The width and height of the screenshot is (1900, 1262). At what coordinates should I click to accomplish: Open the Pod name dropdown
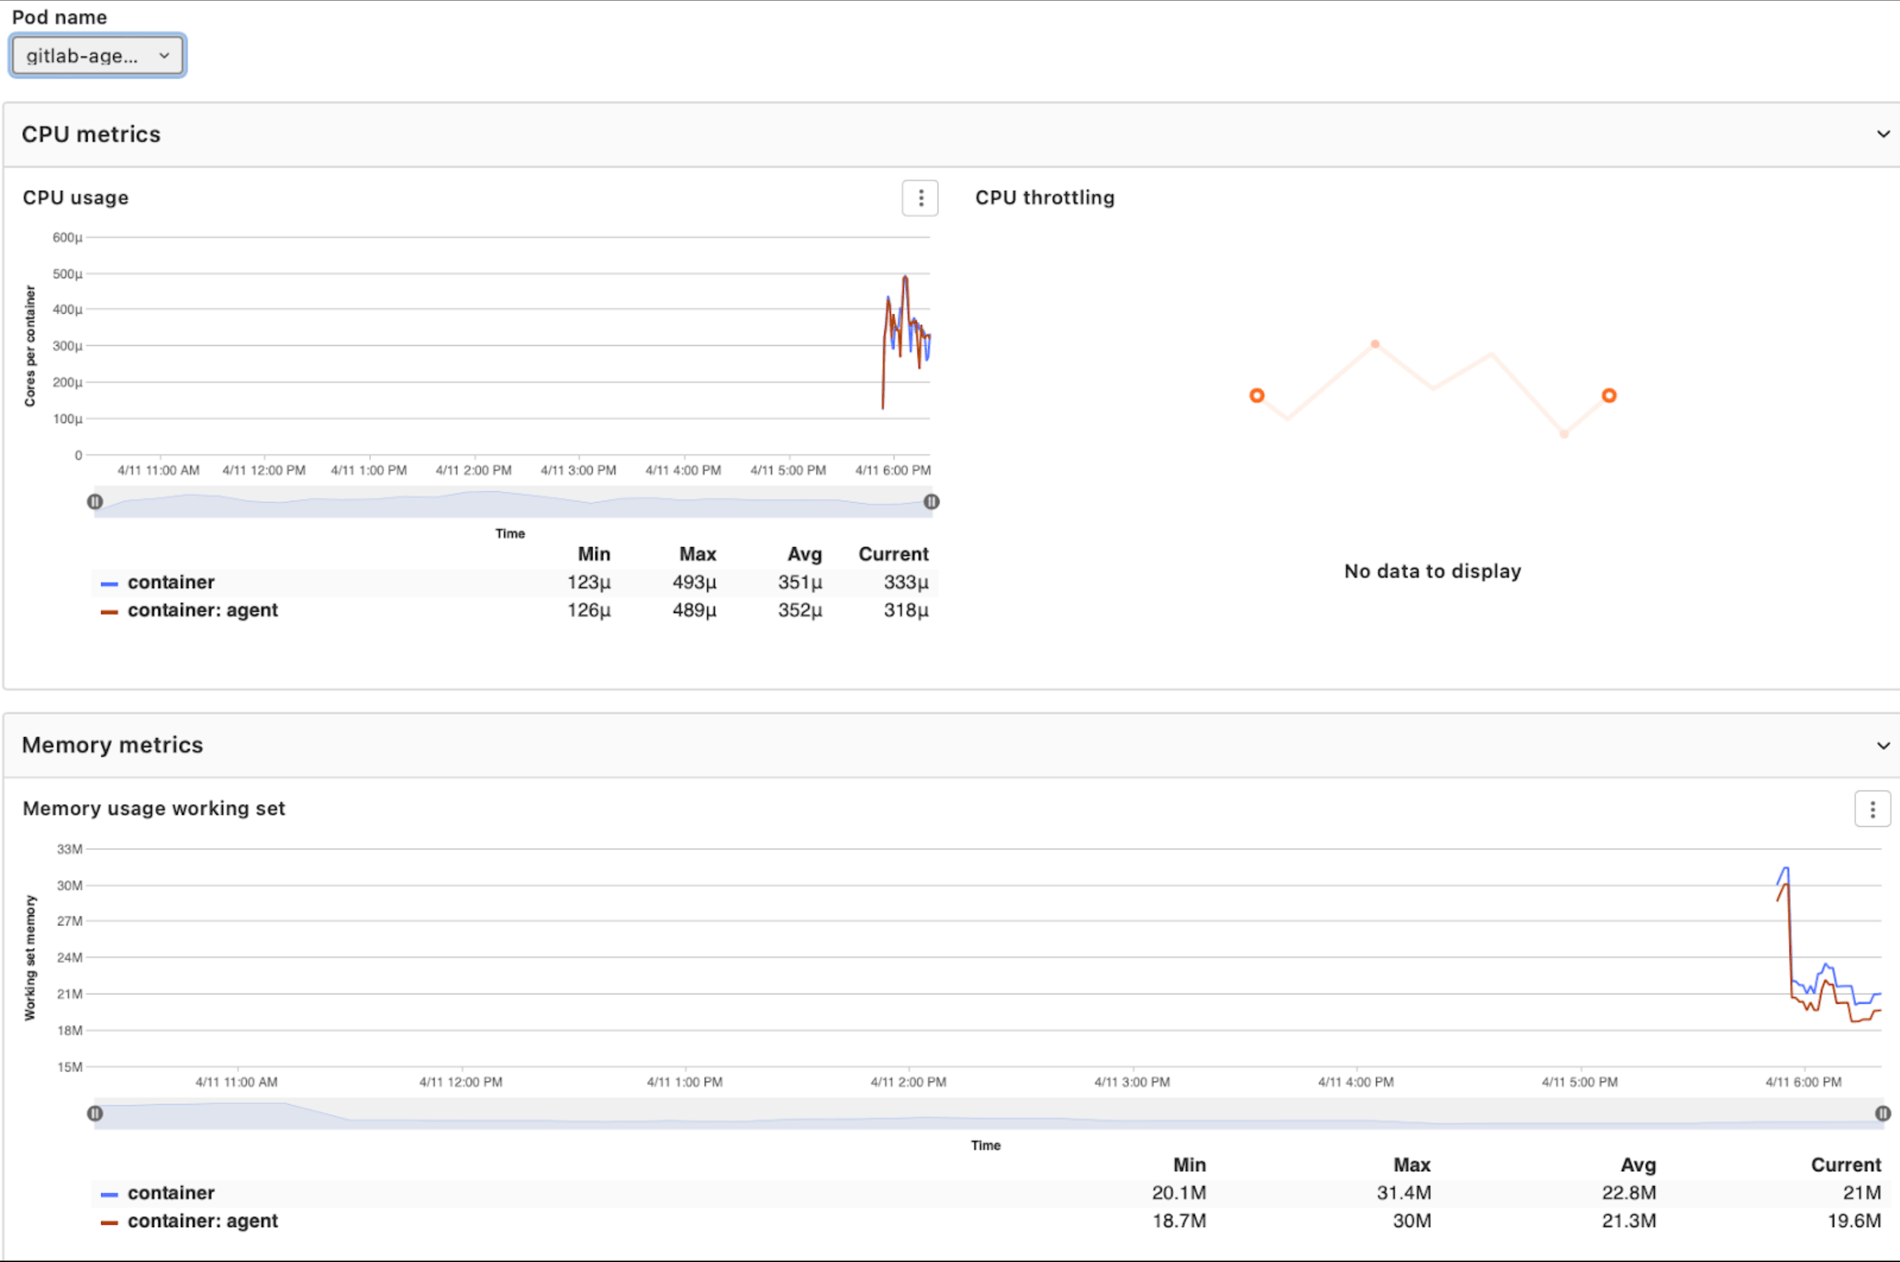point(96,55)
